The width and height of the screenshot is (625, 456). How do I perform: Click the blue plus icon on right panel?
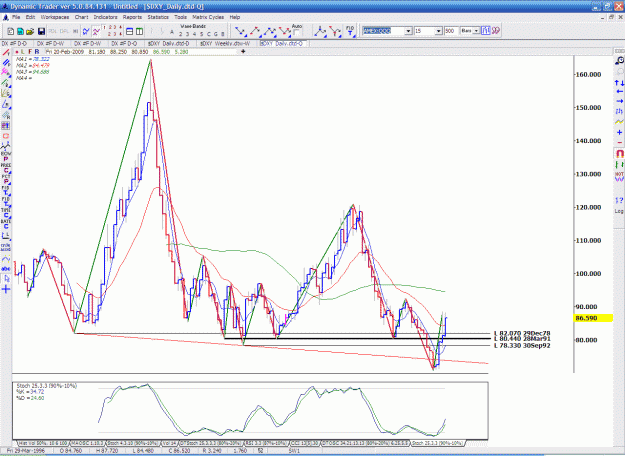(619, 132)
